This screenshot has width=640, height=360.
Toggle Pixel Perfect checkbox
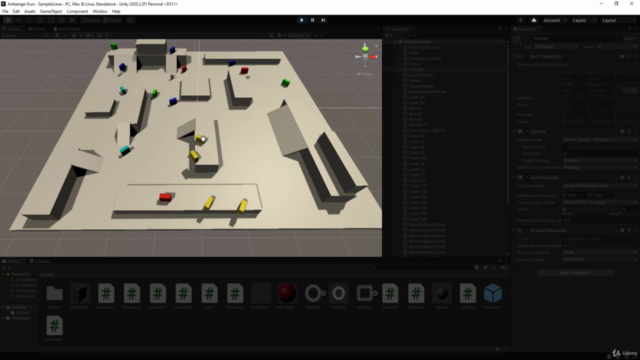(565, 147)
